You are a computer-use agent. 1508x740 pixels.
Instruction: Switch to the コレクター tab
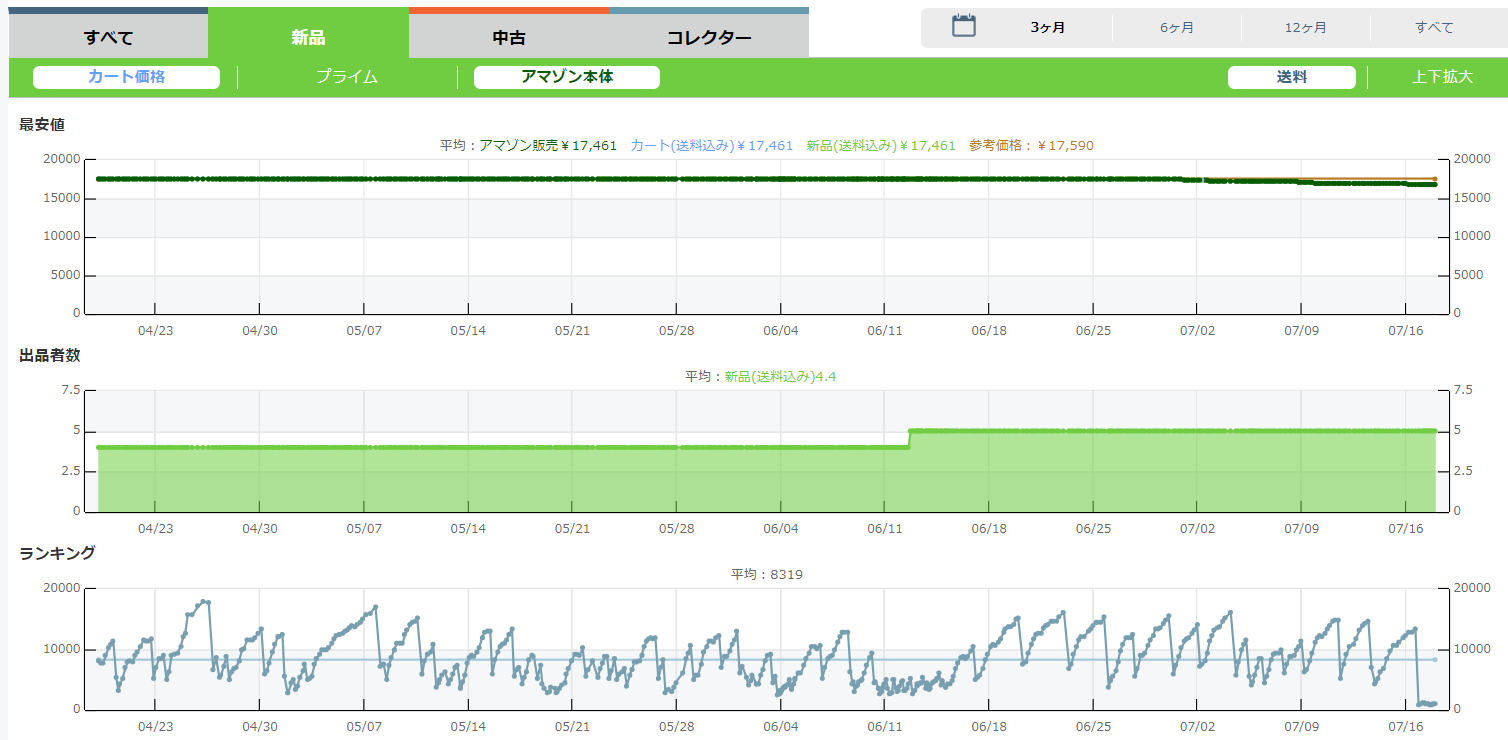pyautogui.click(x=709, y=38)
